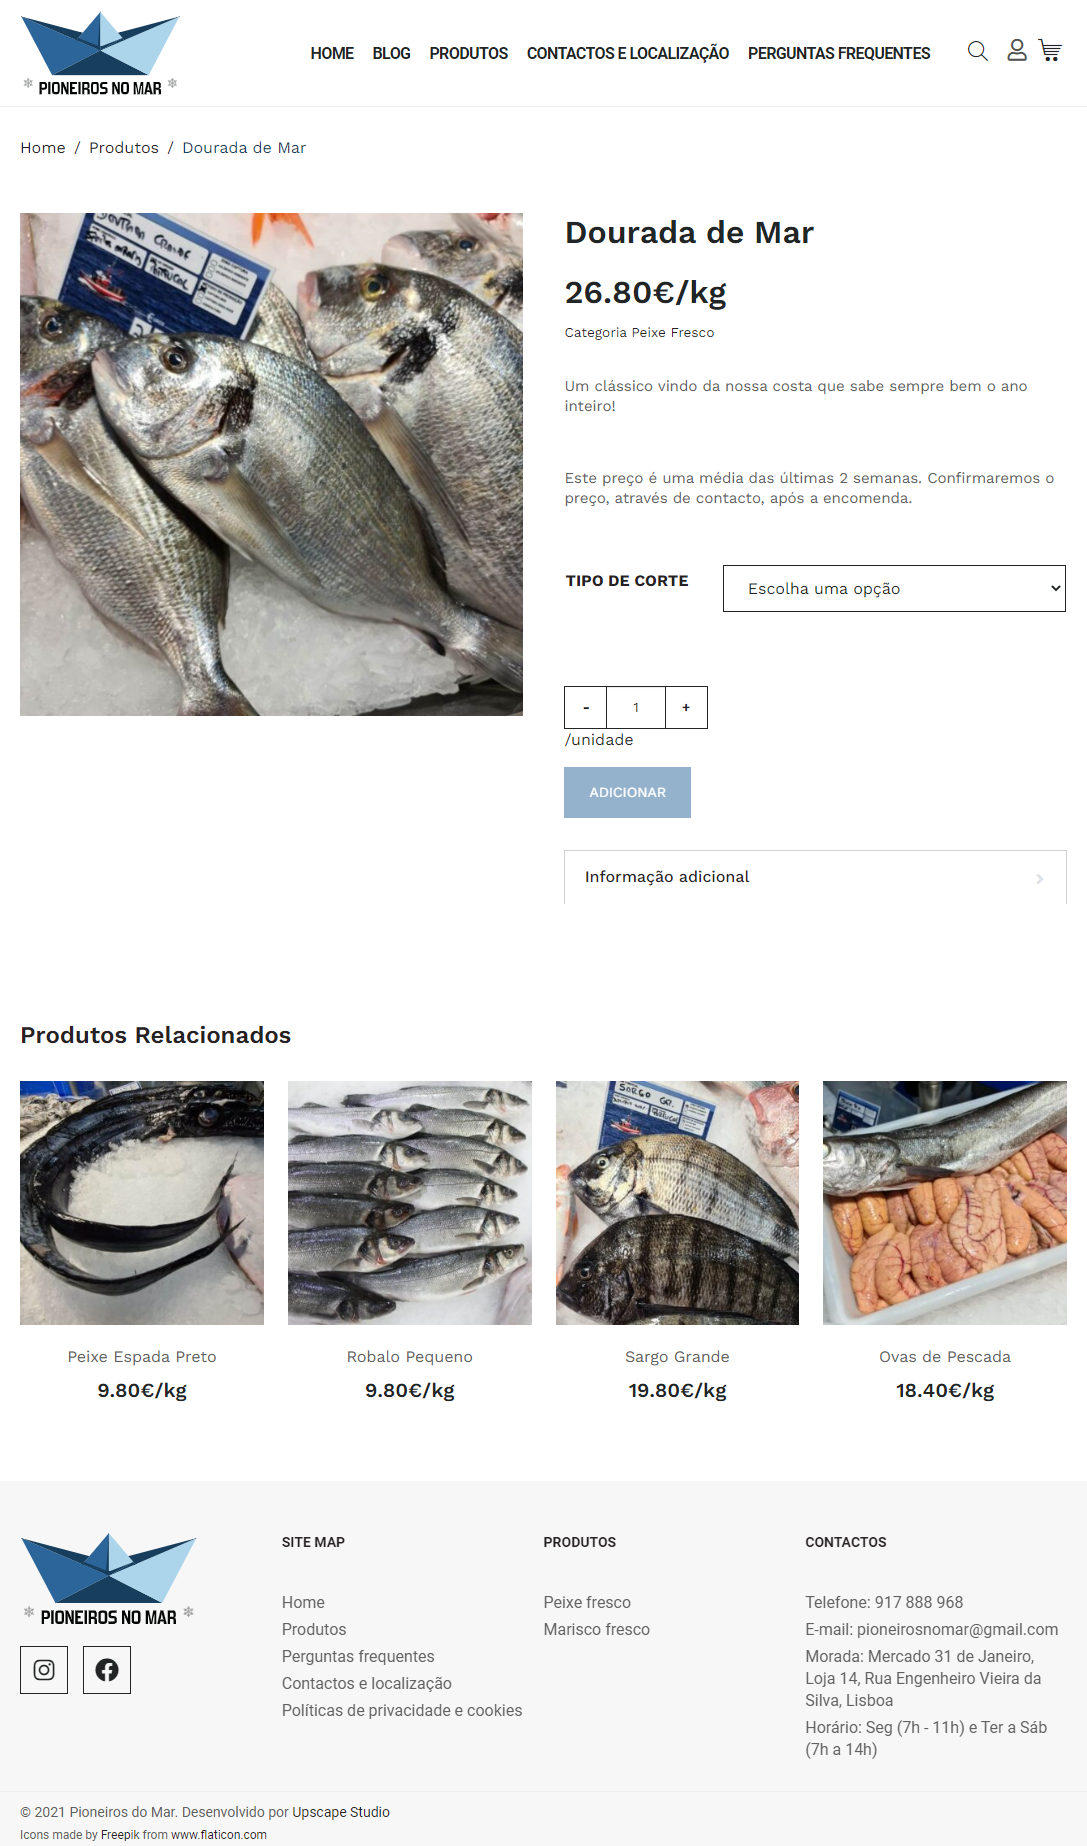Viewport: 1087px width, 1846px height.
Task: Decrease quantity with the minus button
Action: point(586,707)
